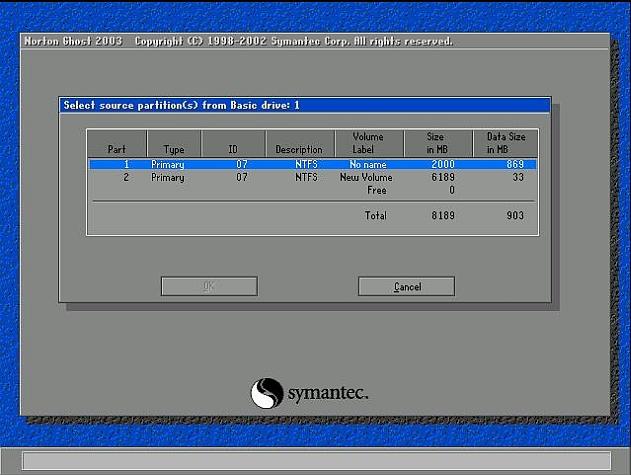Screen dimensions: 631x475
Task: Click part number 2 in table
Action: point(126,177)
